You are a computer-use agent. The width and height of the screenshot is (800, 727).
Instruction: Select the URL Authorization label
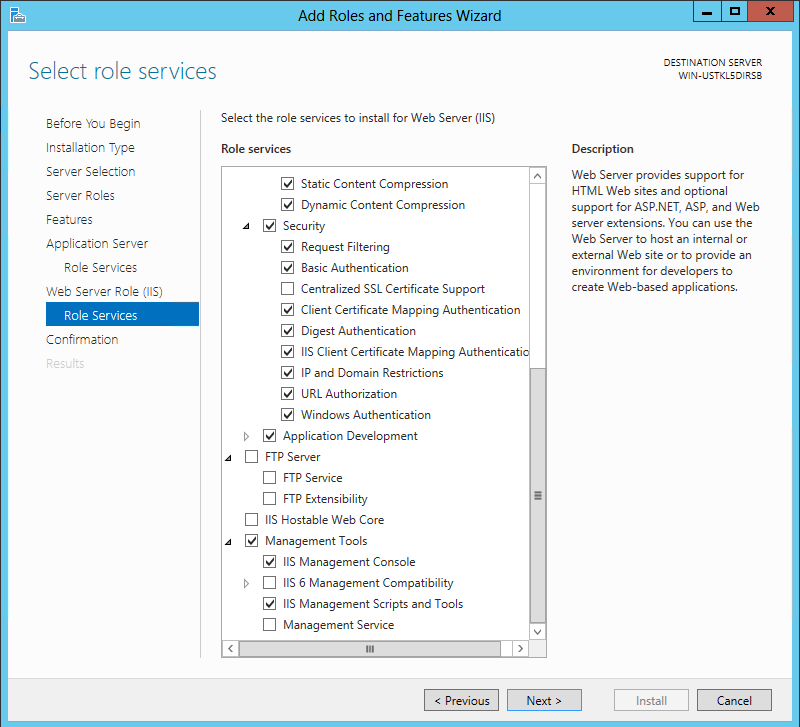click(x=349, y=394)
